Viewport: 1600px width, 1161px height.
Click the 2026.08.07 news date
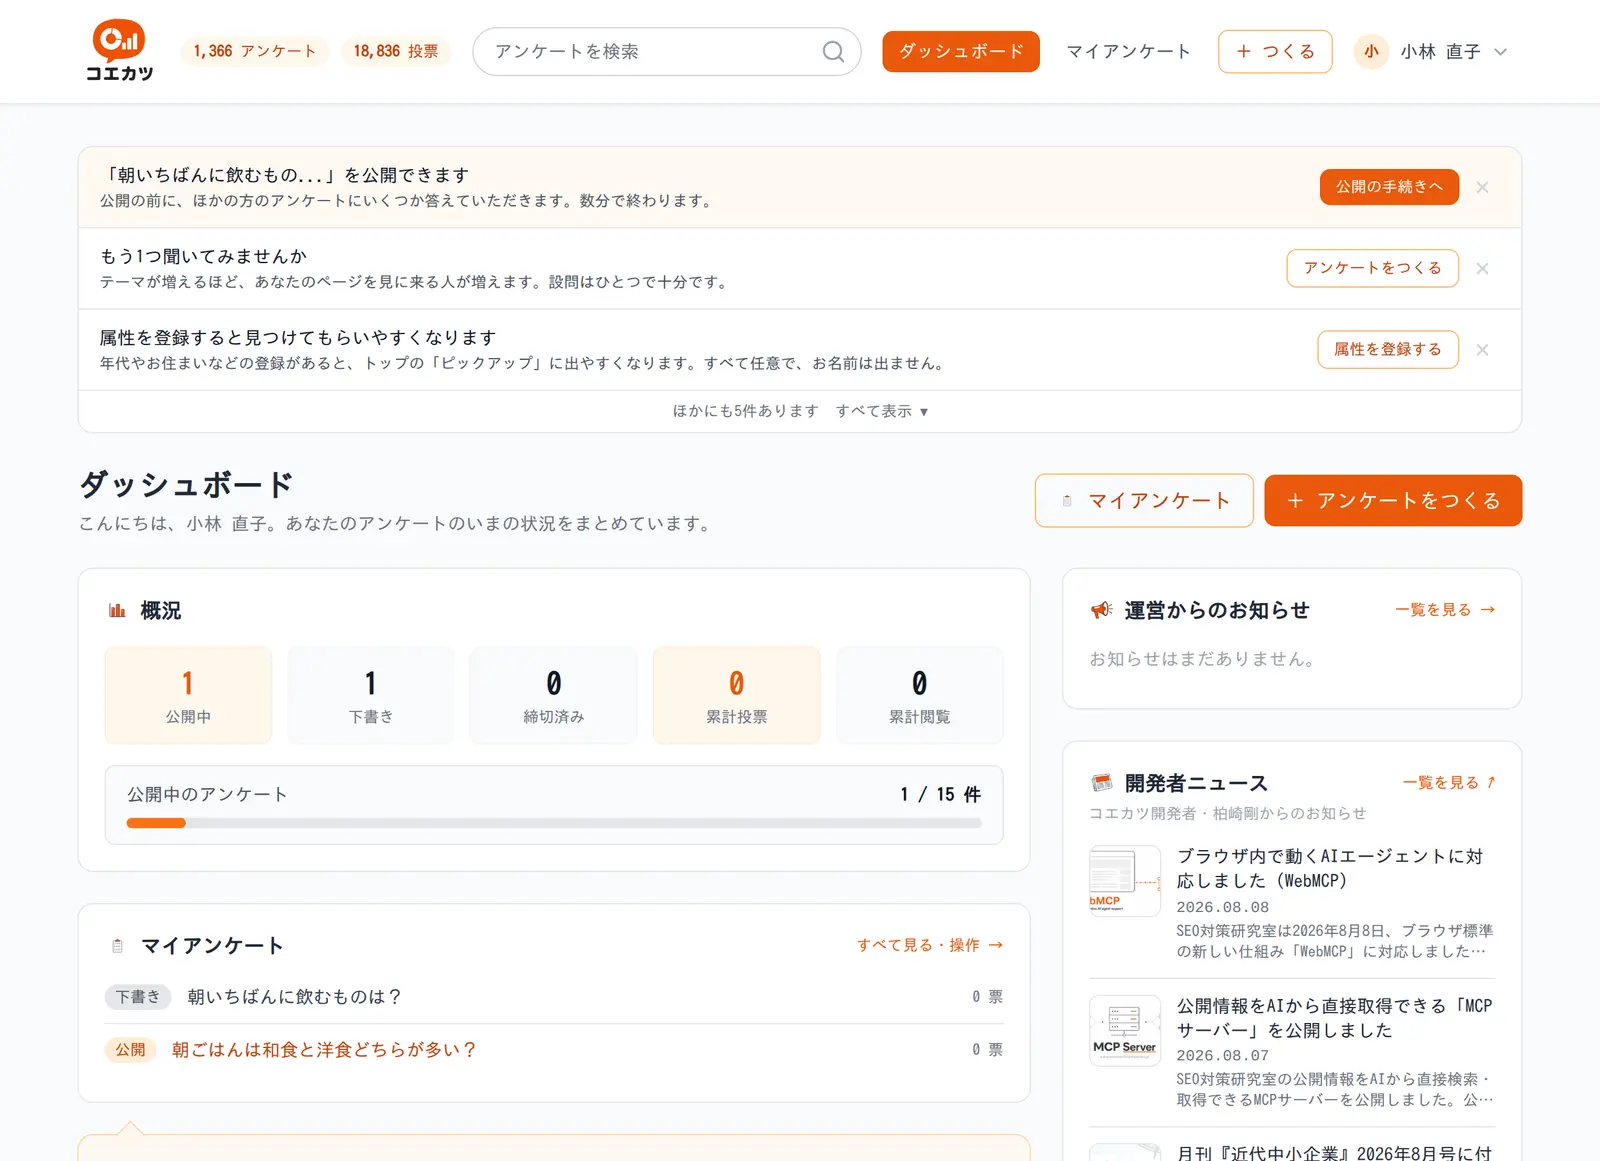point(1222,1055)
